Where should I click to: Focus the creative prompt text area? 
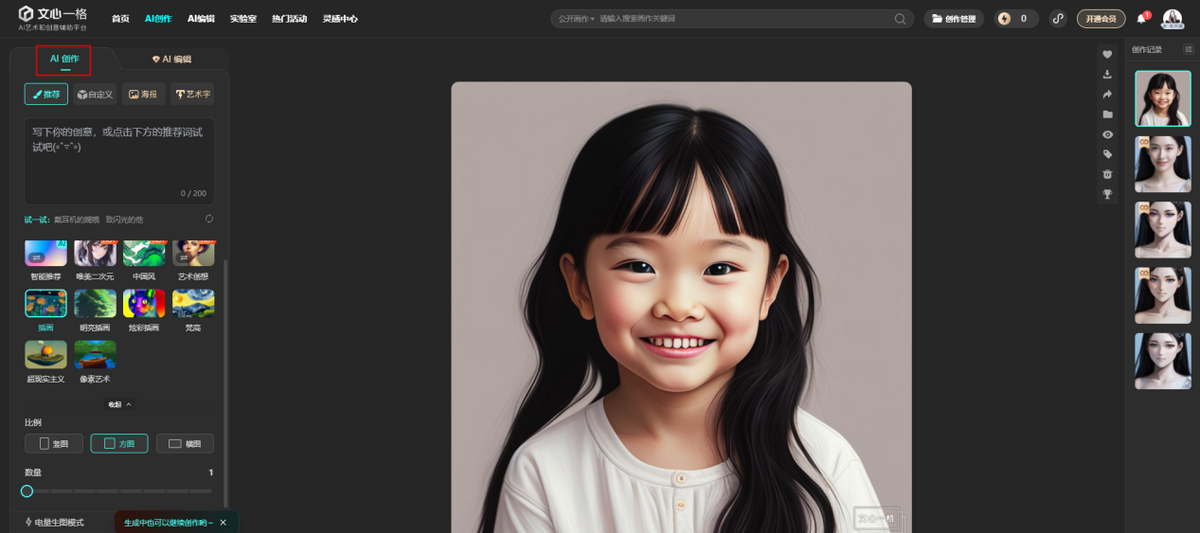pos(119,161)
